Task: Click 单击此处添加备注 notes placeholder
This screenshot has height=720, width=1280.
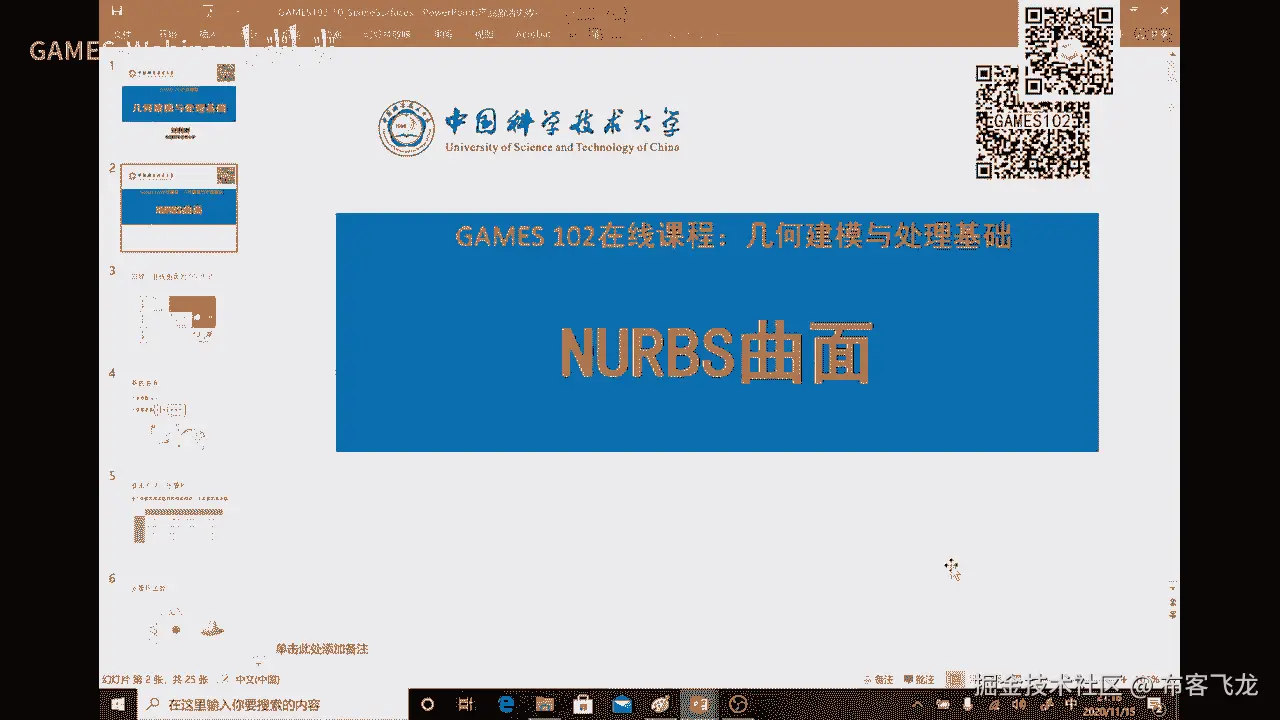Action: click(322, 649)
